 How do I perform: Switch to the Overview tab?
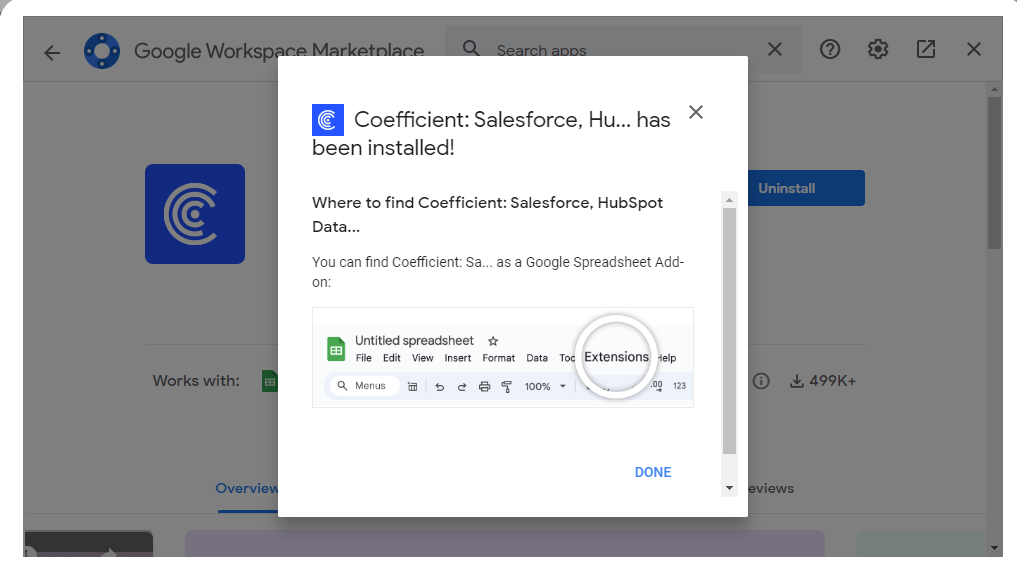point(247,488)
